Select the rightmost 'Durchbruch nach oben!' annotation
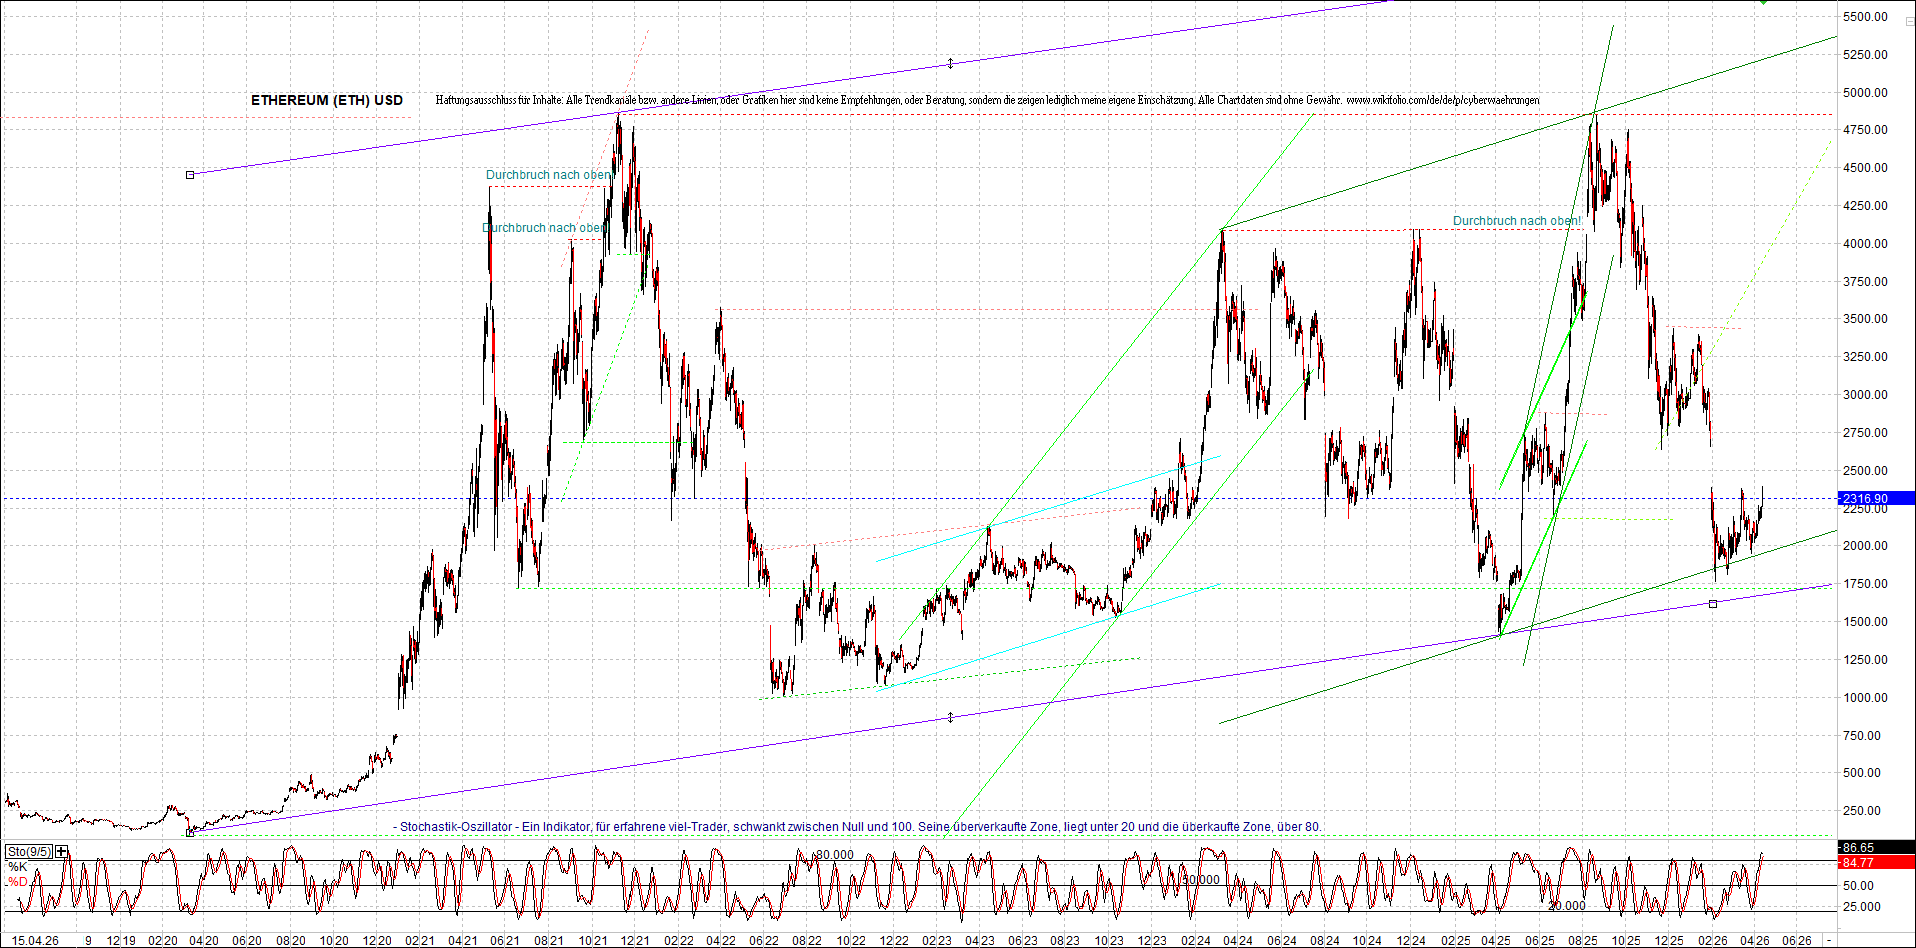 [x=1516, y=221]
